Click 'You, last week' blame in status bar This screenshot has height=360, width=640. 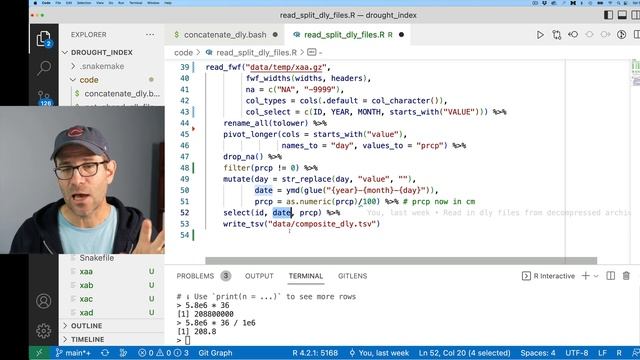[379, 353]
